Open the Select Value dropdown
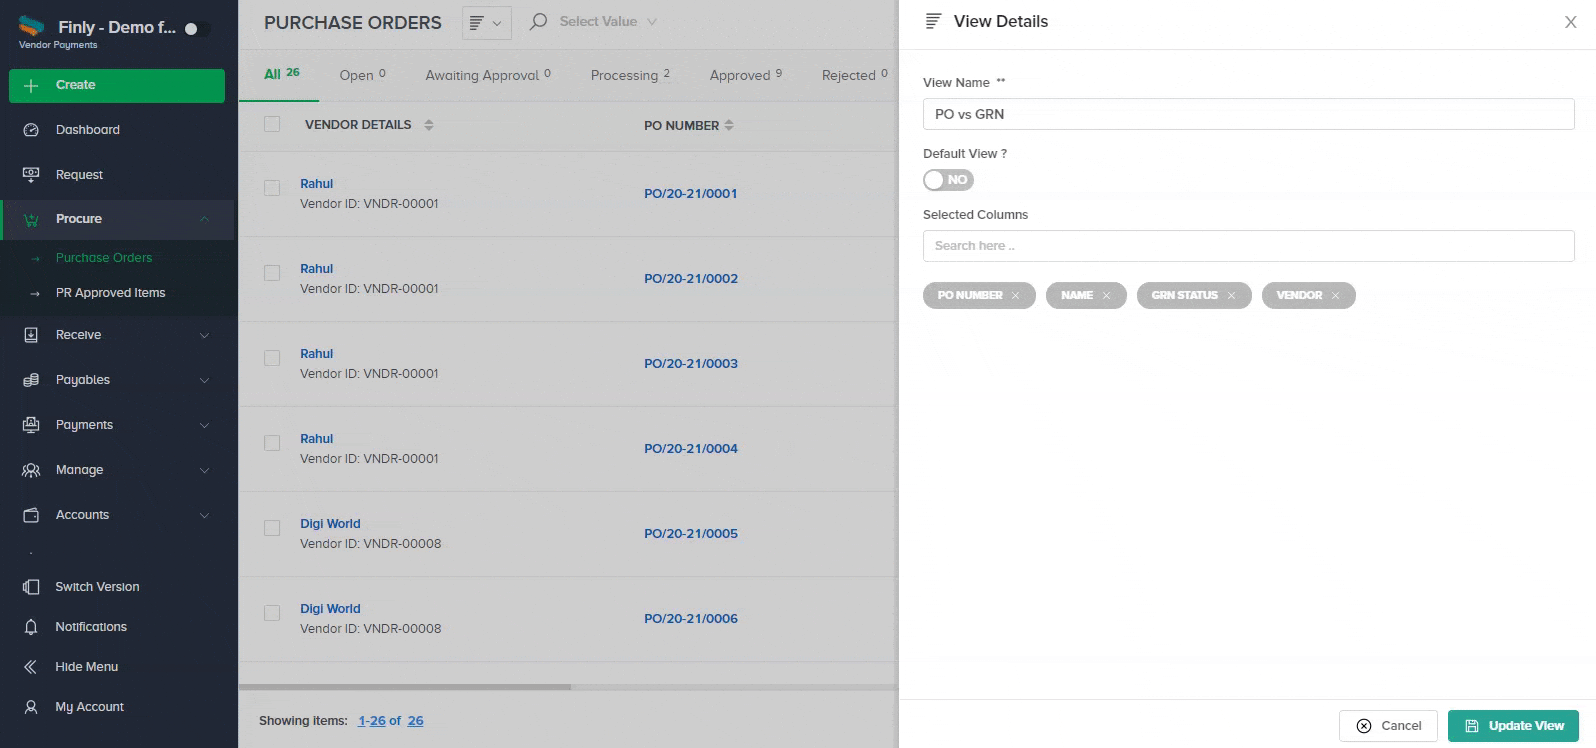Image resolution: width=1596 pixels, height=748 pixels. [x=607, y=21]
